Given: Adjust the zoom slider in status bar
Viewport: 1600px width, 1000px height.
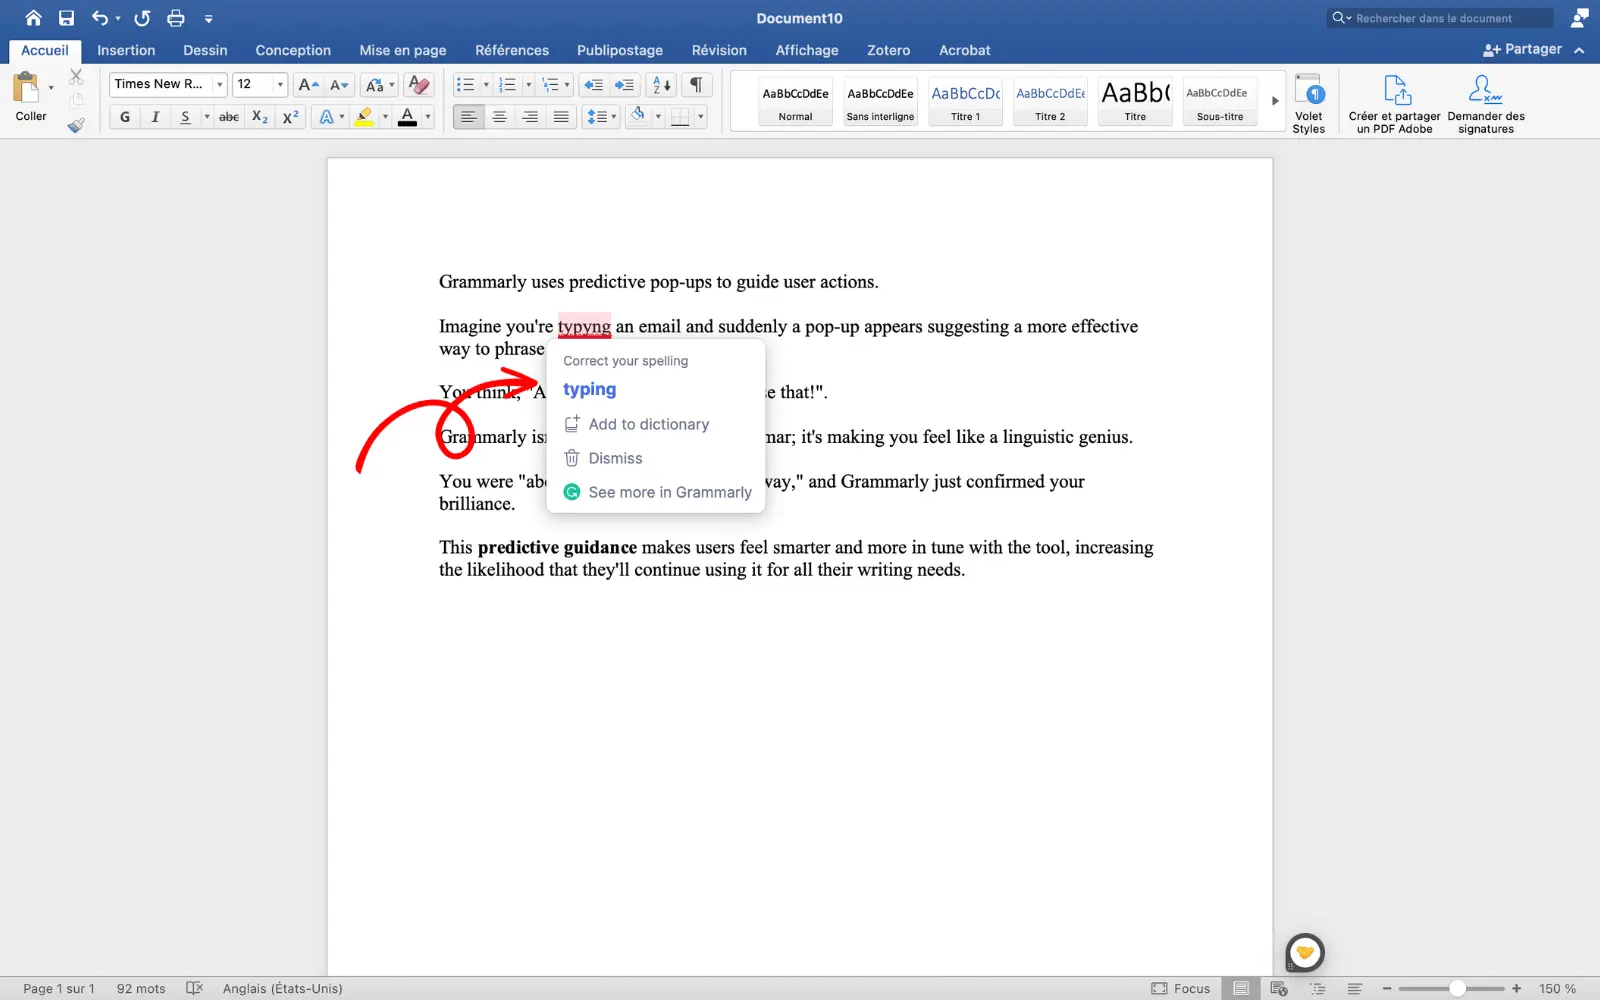Looking at the screenshot, I should pos(1457,988).
